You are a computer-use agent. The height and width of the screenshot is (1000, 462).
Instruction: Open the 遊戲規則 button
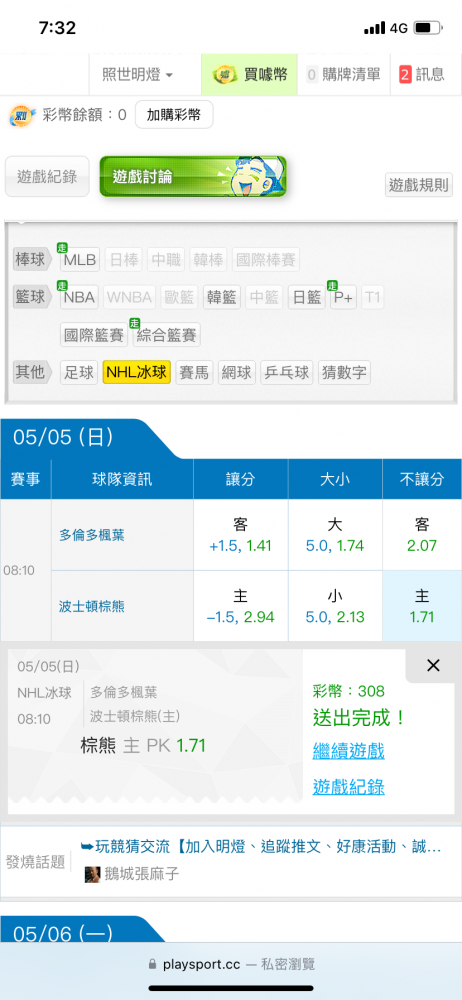coord(419,186)
